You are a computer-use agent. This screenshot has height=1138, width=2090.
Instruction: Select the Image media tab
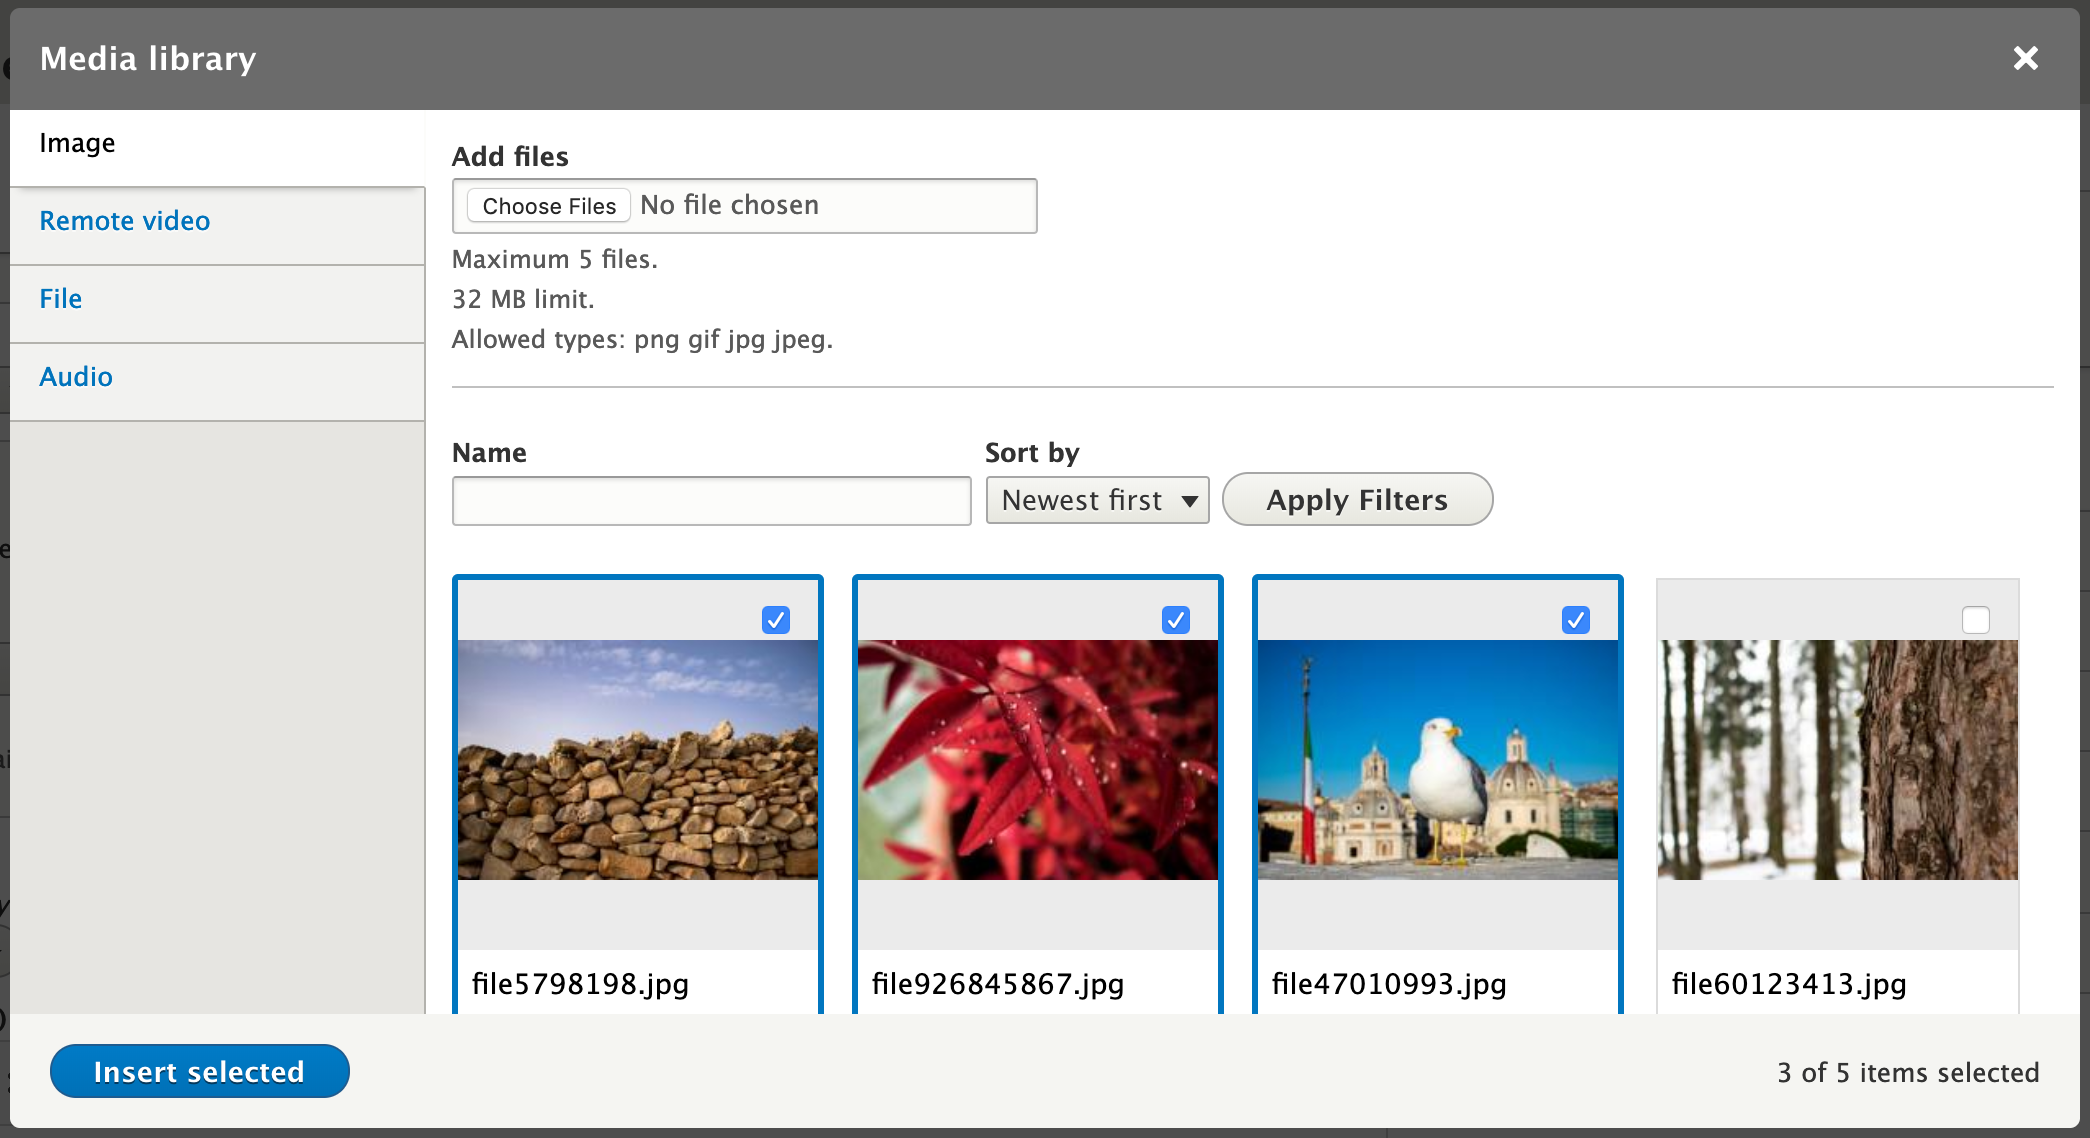[77, 143]
